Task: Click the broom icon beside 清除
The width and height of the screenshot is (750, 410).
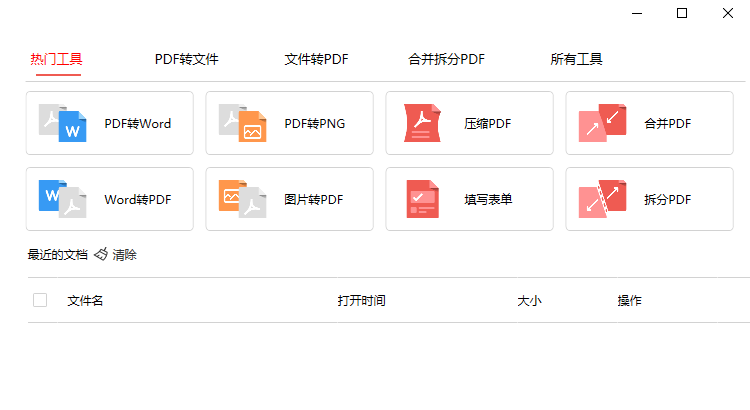Action: [x=101, y=254]
